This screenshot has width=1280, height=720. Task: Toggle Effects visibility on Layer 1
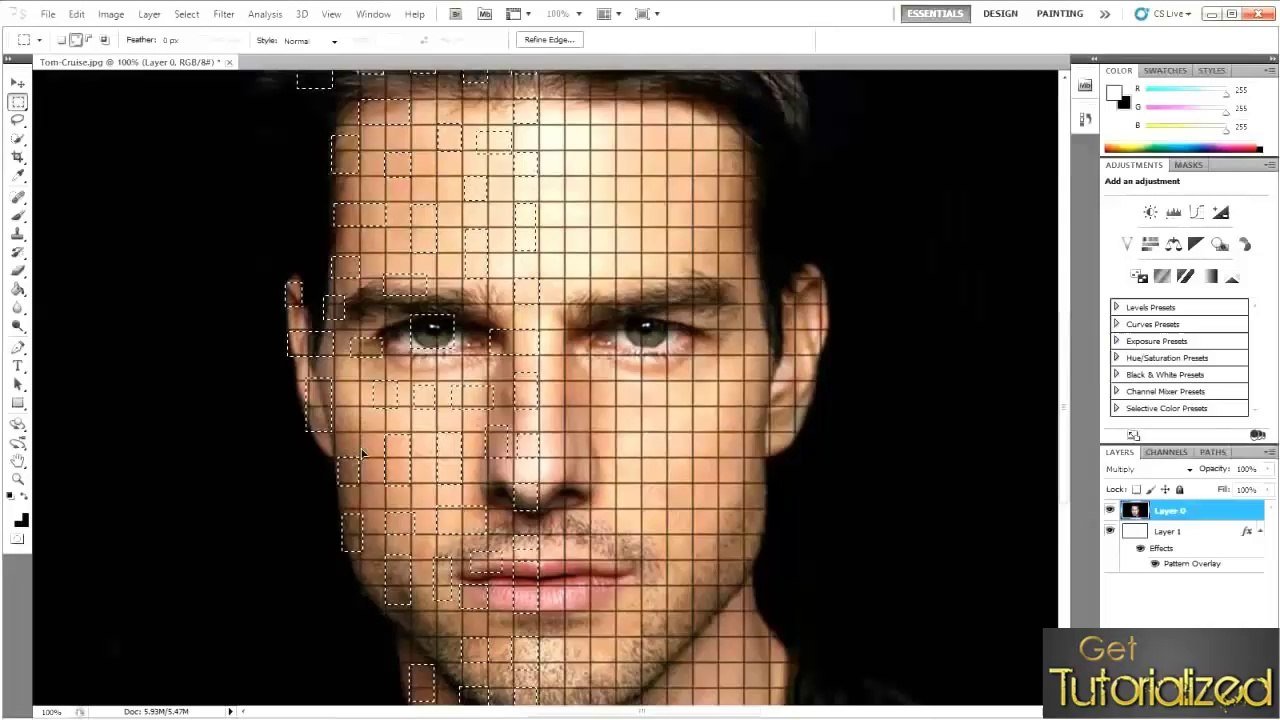pos(1140,548)
